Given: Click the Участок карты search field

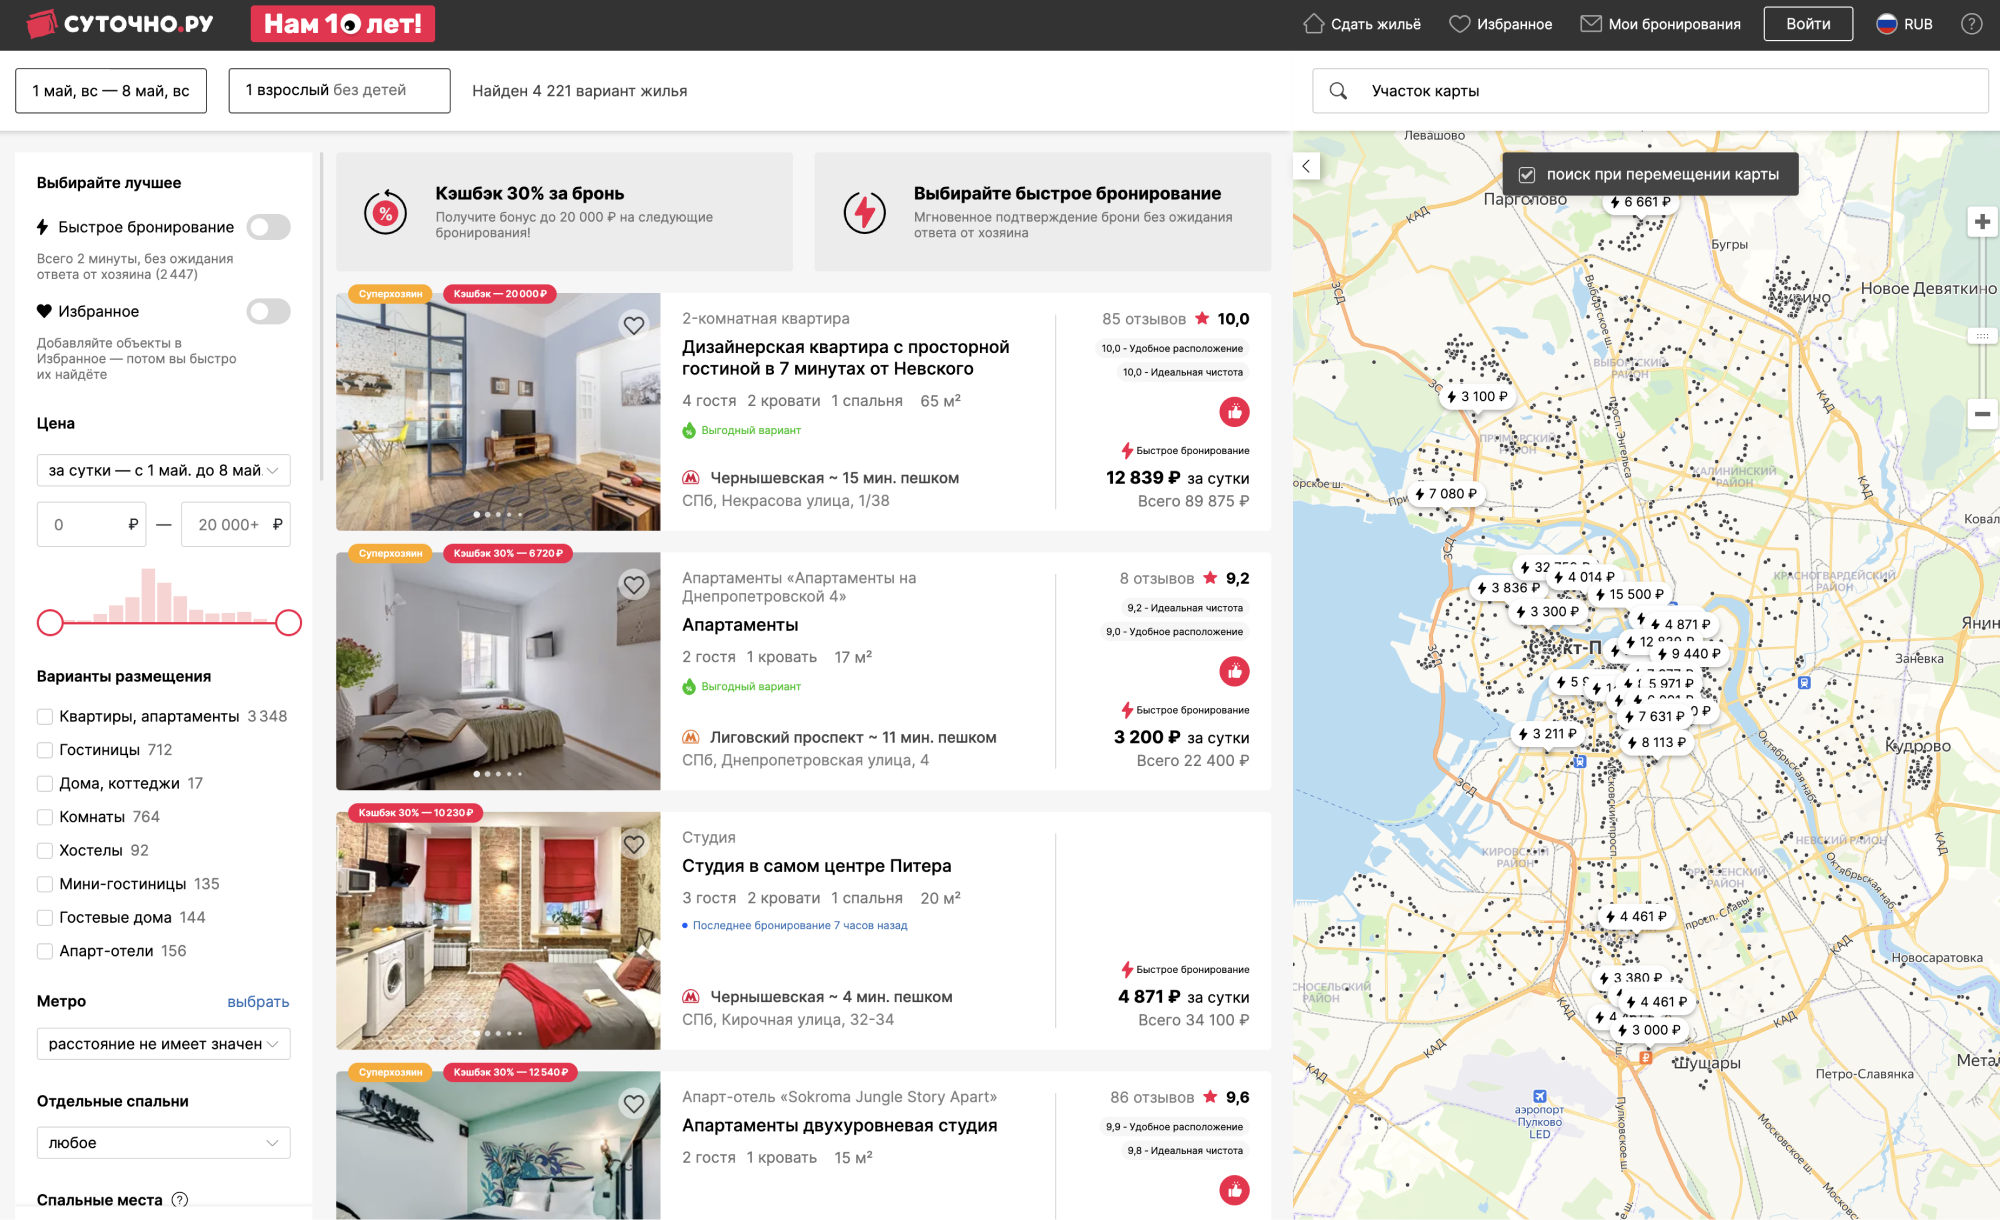Looking at the screenshot, I should [x=1650, y=91].
